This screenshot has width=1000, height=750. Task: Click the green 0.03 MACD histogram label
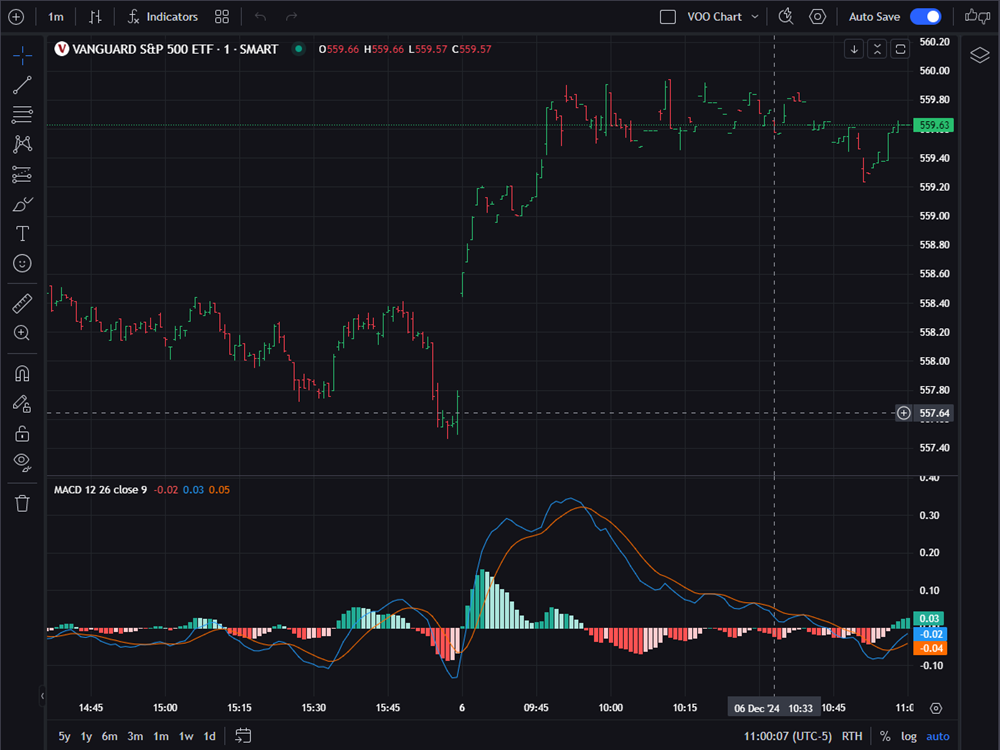point(929,618)
